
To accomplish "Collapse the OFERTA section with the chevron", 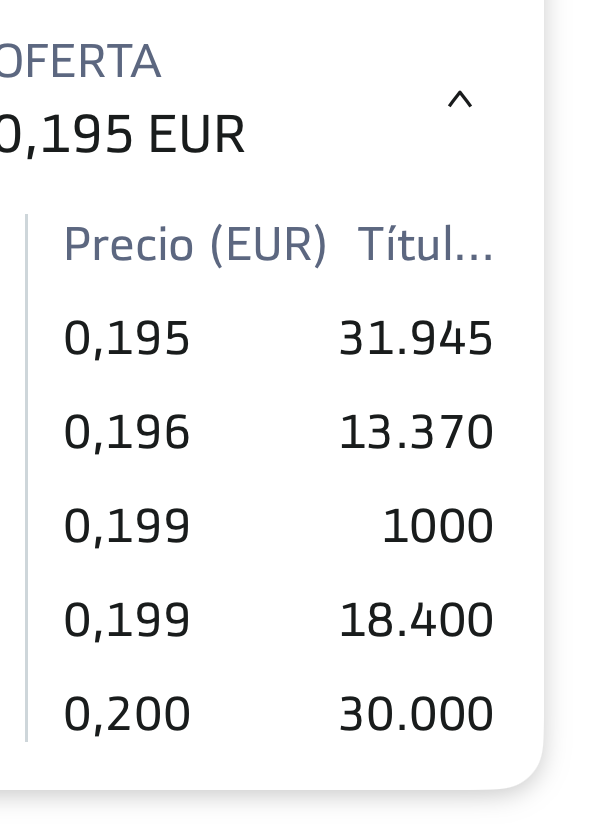I will (x=460, y=100).
